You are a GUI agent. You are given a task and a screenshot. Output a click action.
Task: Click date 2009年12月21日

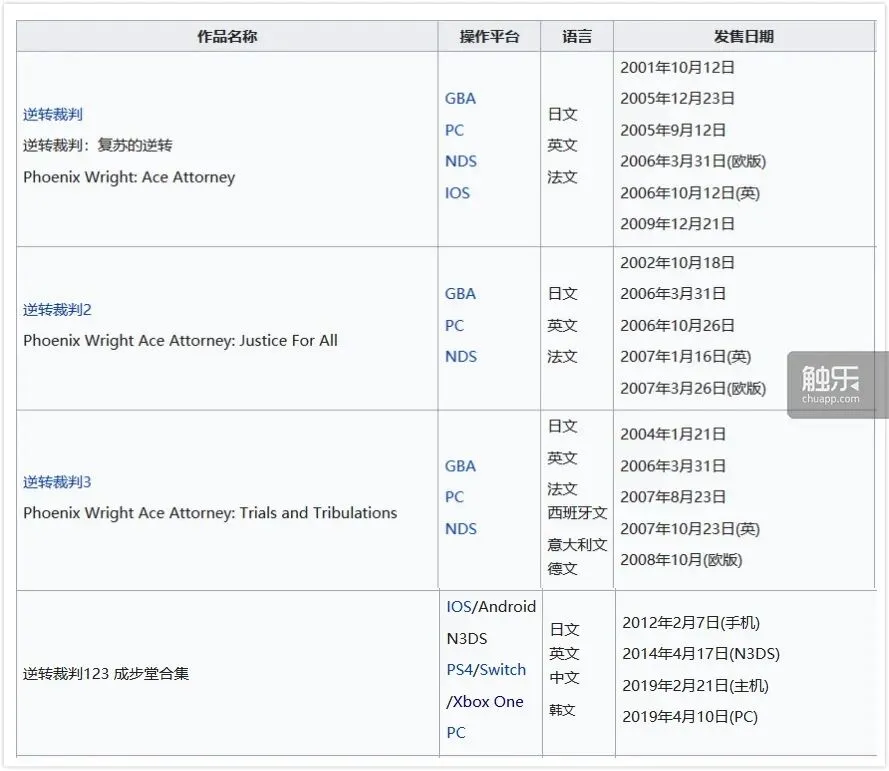678,224
